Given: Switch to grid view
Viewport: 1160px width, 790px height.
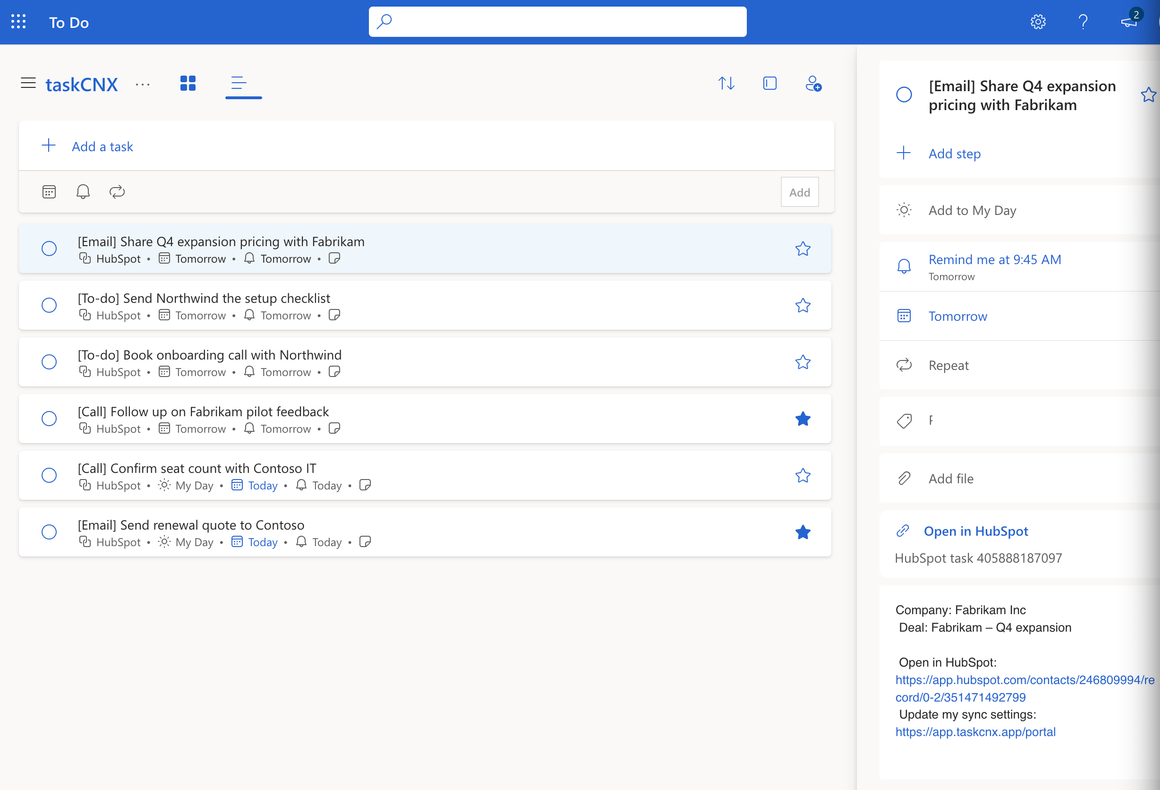Looking at the screenshot, I should 188,83.
